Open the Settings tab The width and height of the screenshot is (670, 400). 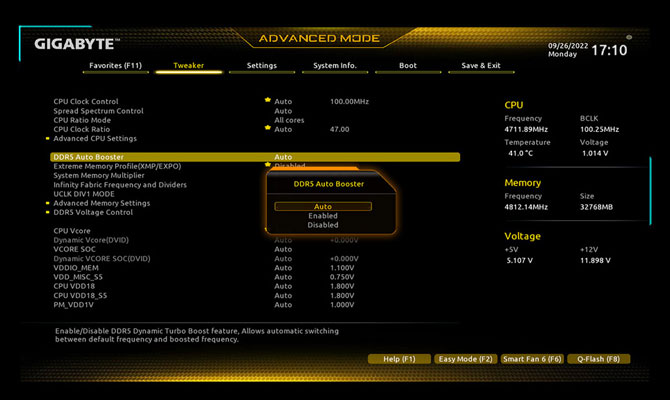click(262, 66)
